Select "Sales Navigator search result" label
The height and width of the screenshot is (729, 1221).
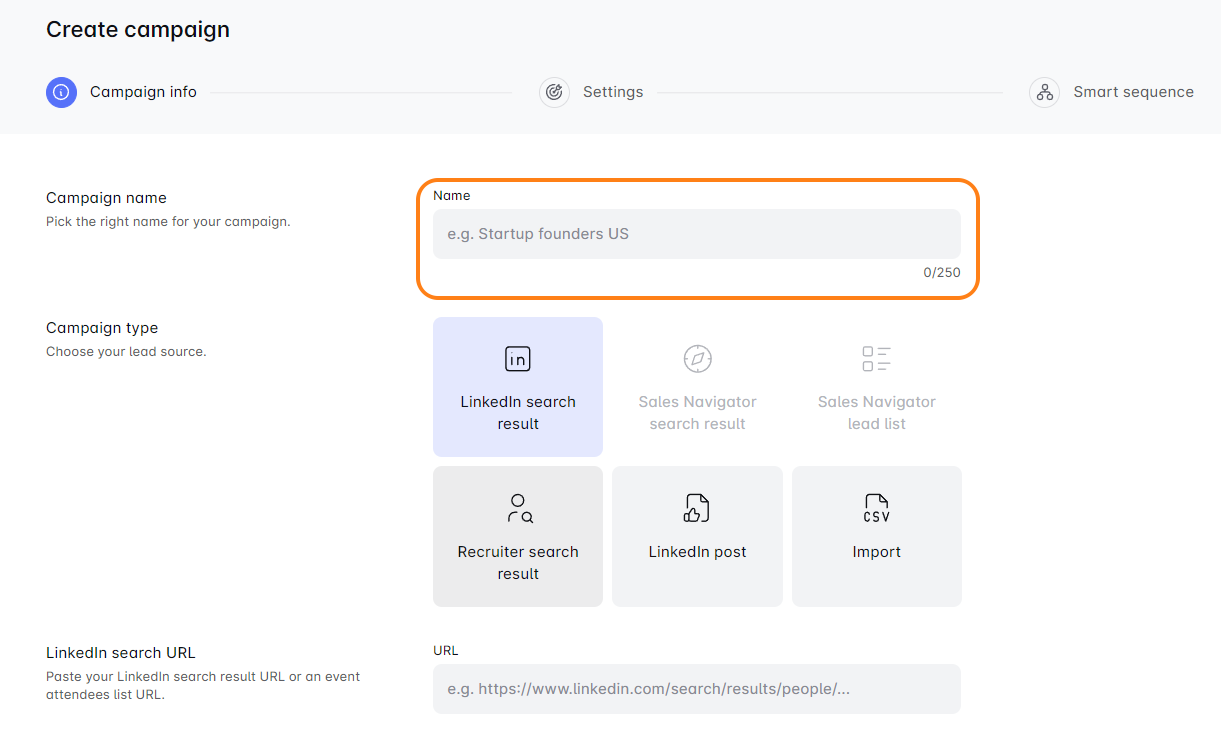click(x=697, y=413)
